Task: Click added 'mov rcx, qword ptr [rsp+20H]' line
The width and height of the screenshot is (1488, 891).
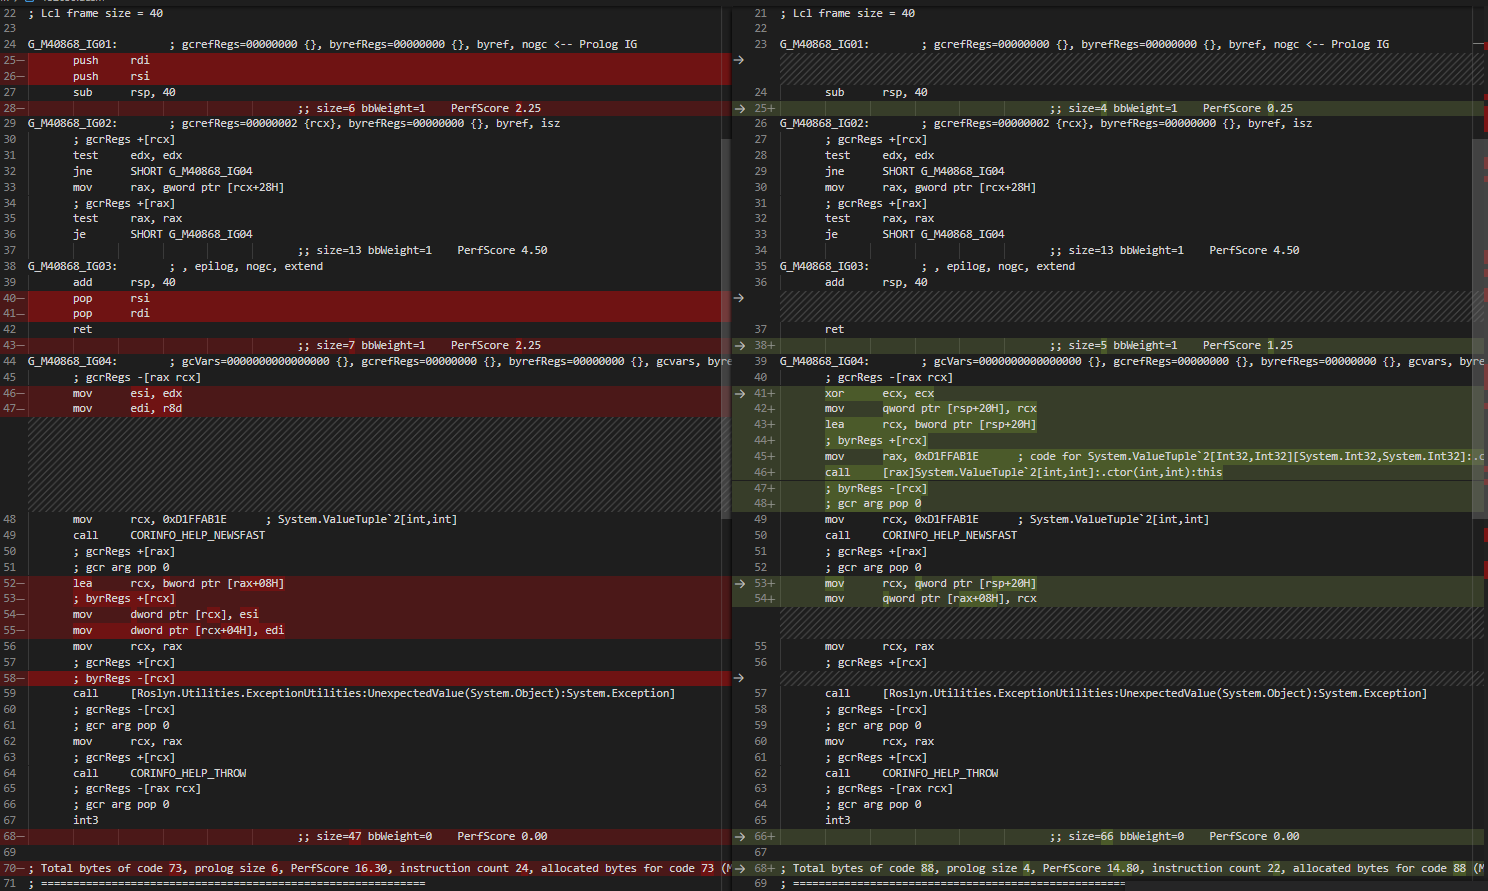Action: pos(930,583)
